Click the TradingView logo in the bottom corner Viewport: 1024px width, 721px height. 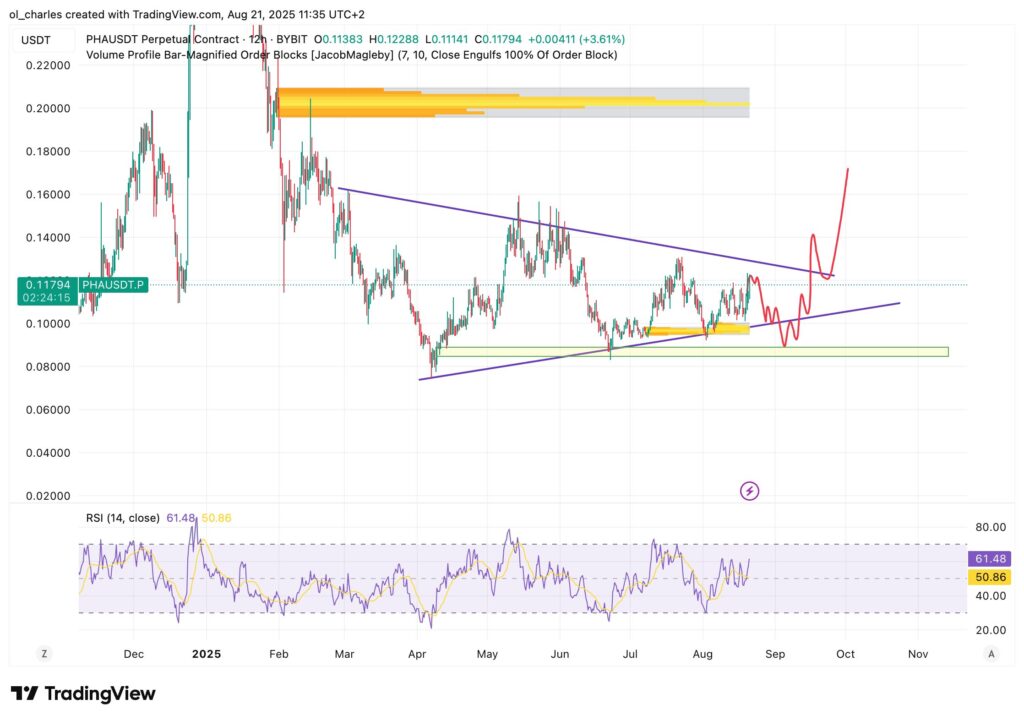[82, 693]
